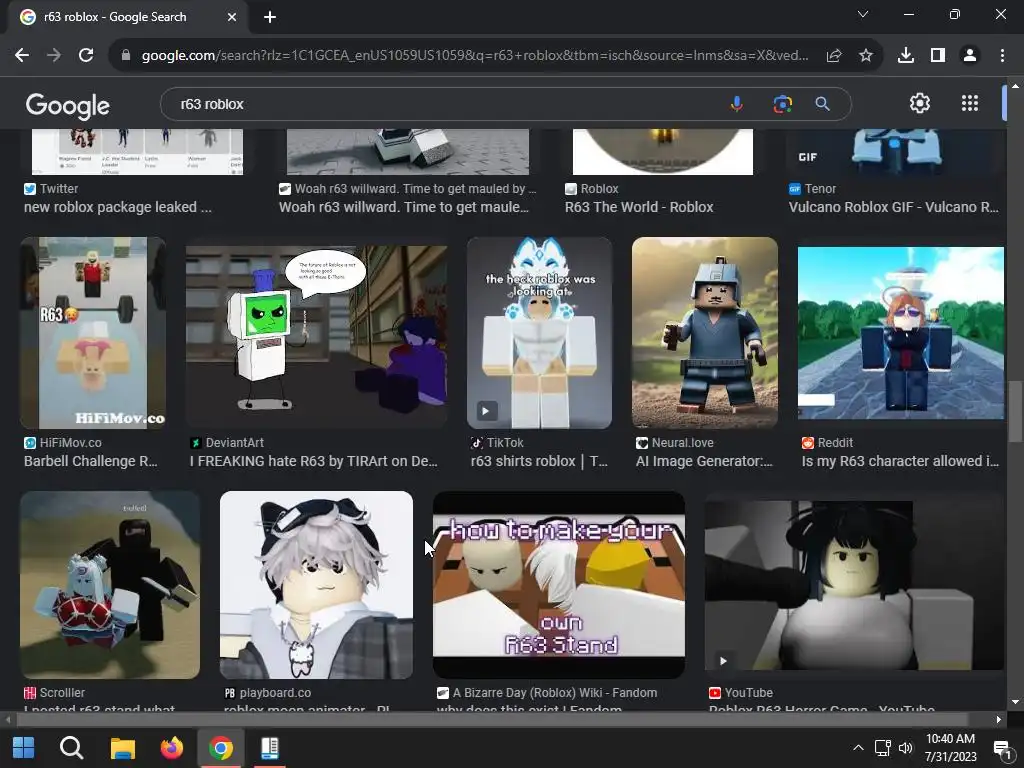View site information via lock icon
Screen dimensions: 1024x768
point(126,56)
